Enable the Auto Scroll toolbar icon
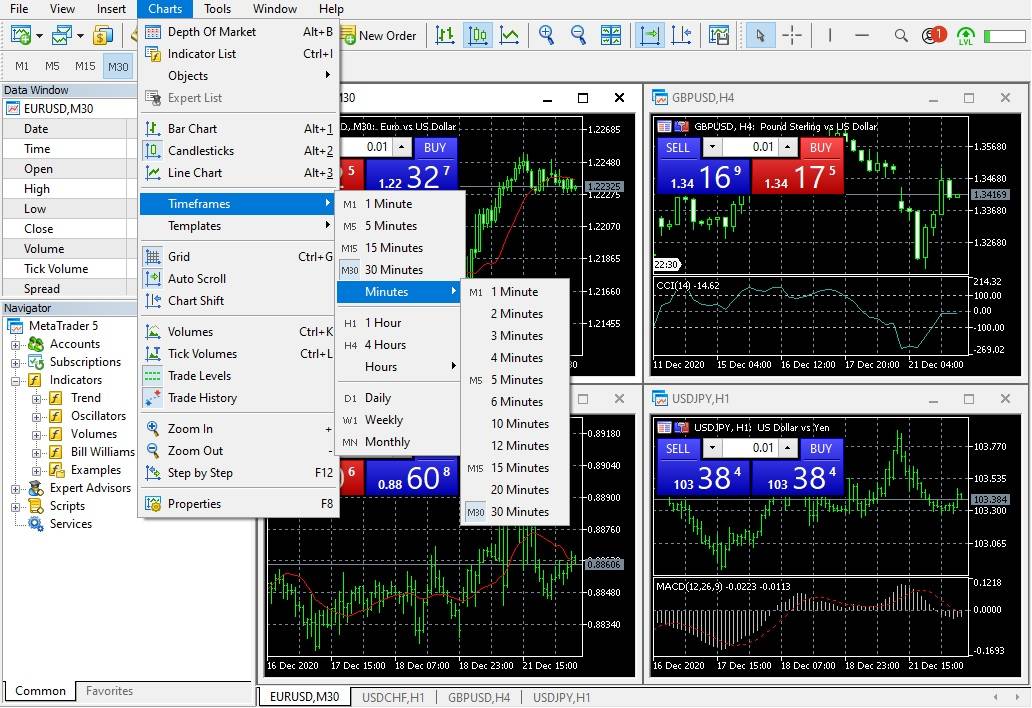 (x=649, y=35)
